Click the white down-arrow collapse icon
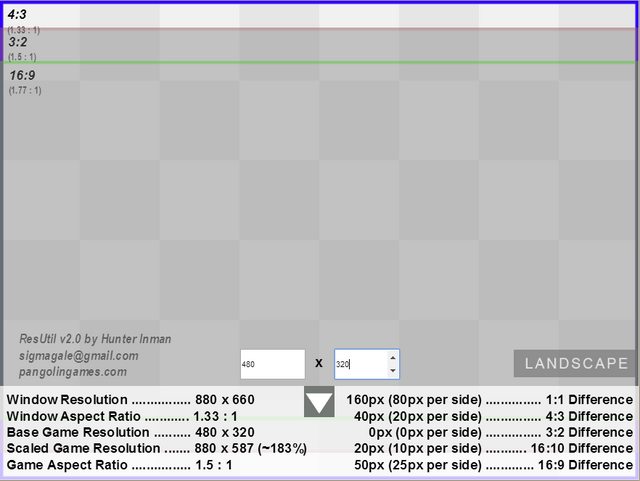The width and height of the screenshot is (640, 481). coord(319,403)
